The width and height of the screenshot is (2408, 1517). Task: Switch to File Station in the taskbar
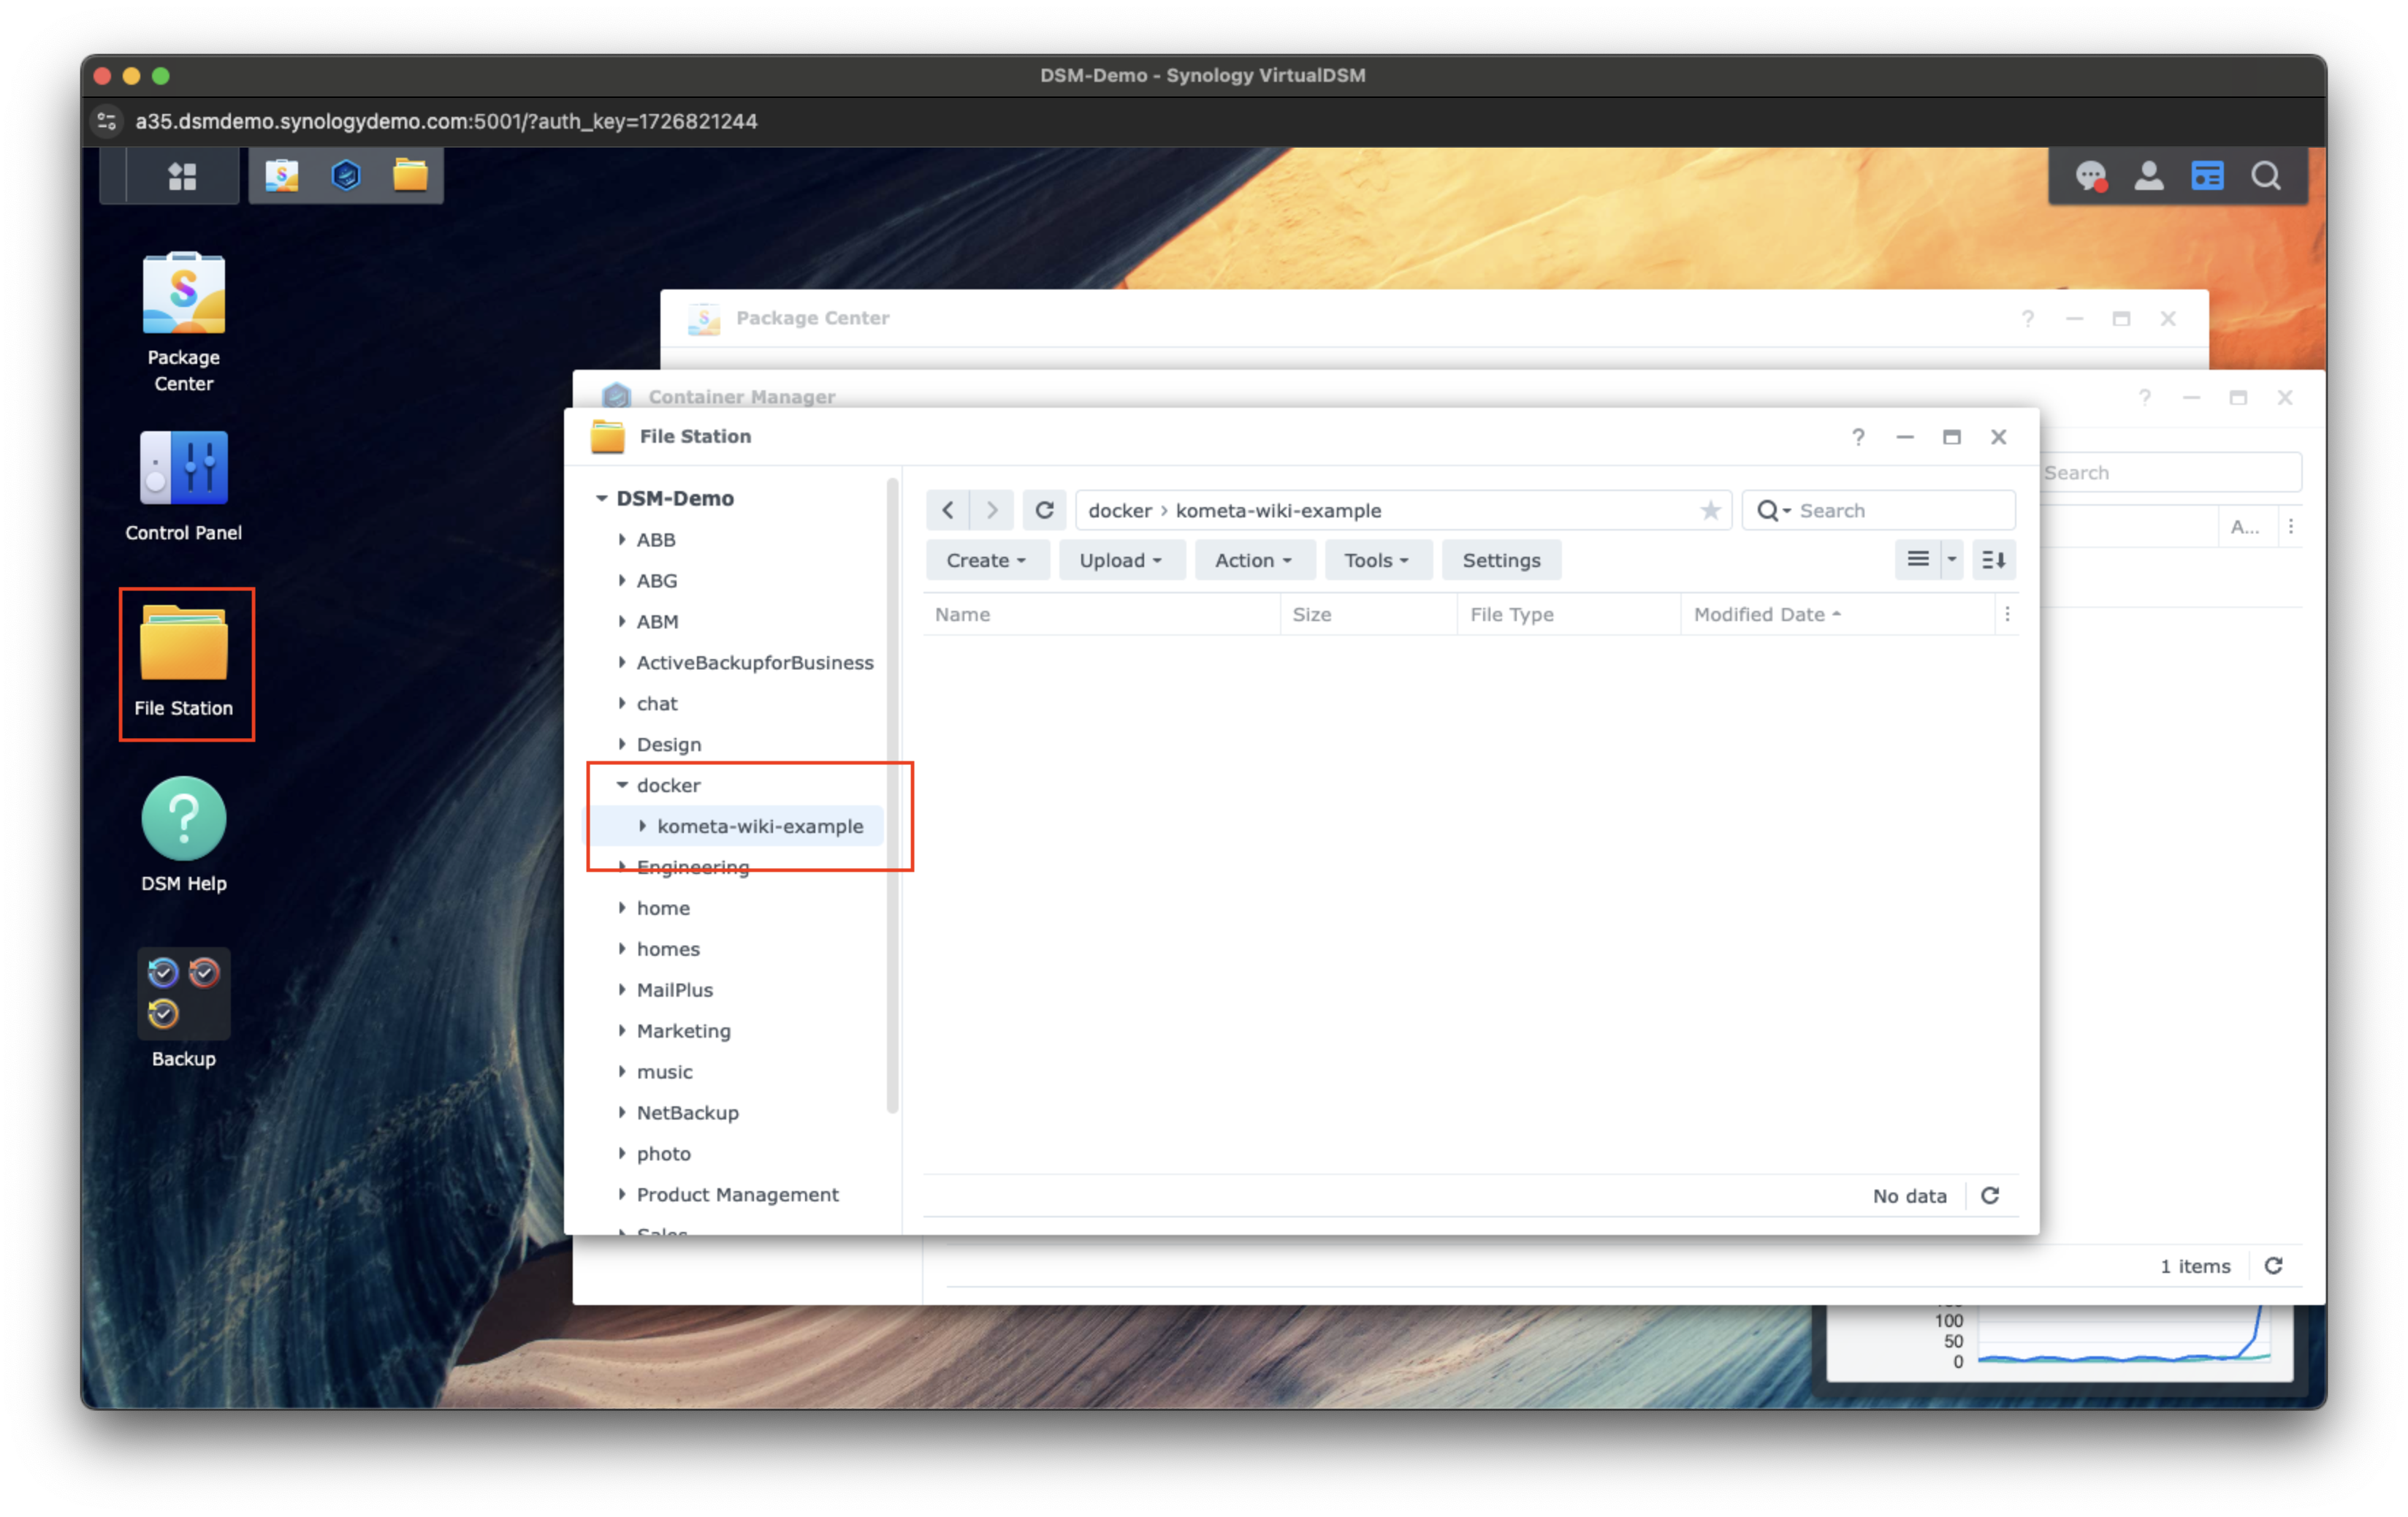tap(410, 176)
